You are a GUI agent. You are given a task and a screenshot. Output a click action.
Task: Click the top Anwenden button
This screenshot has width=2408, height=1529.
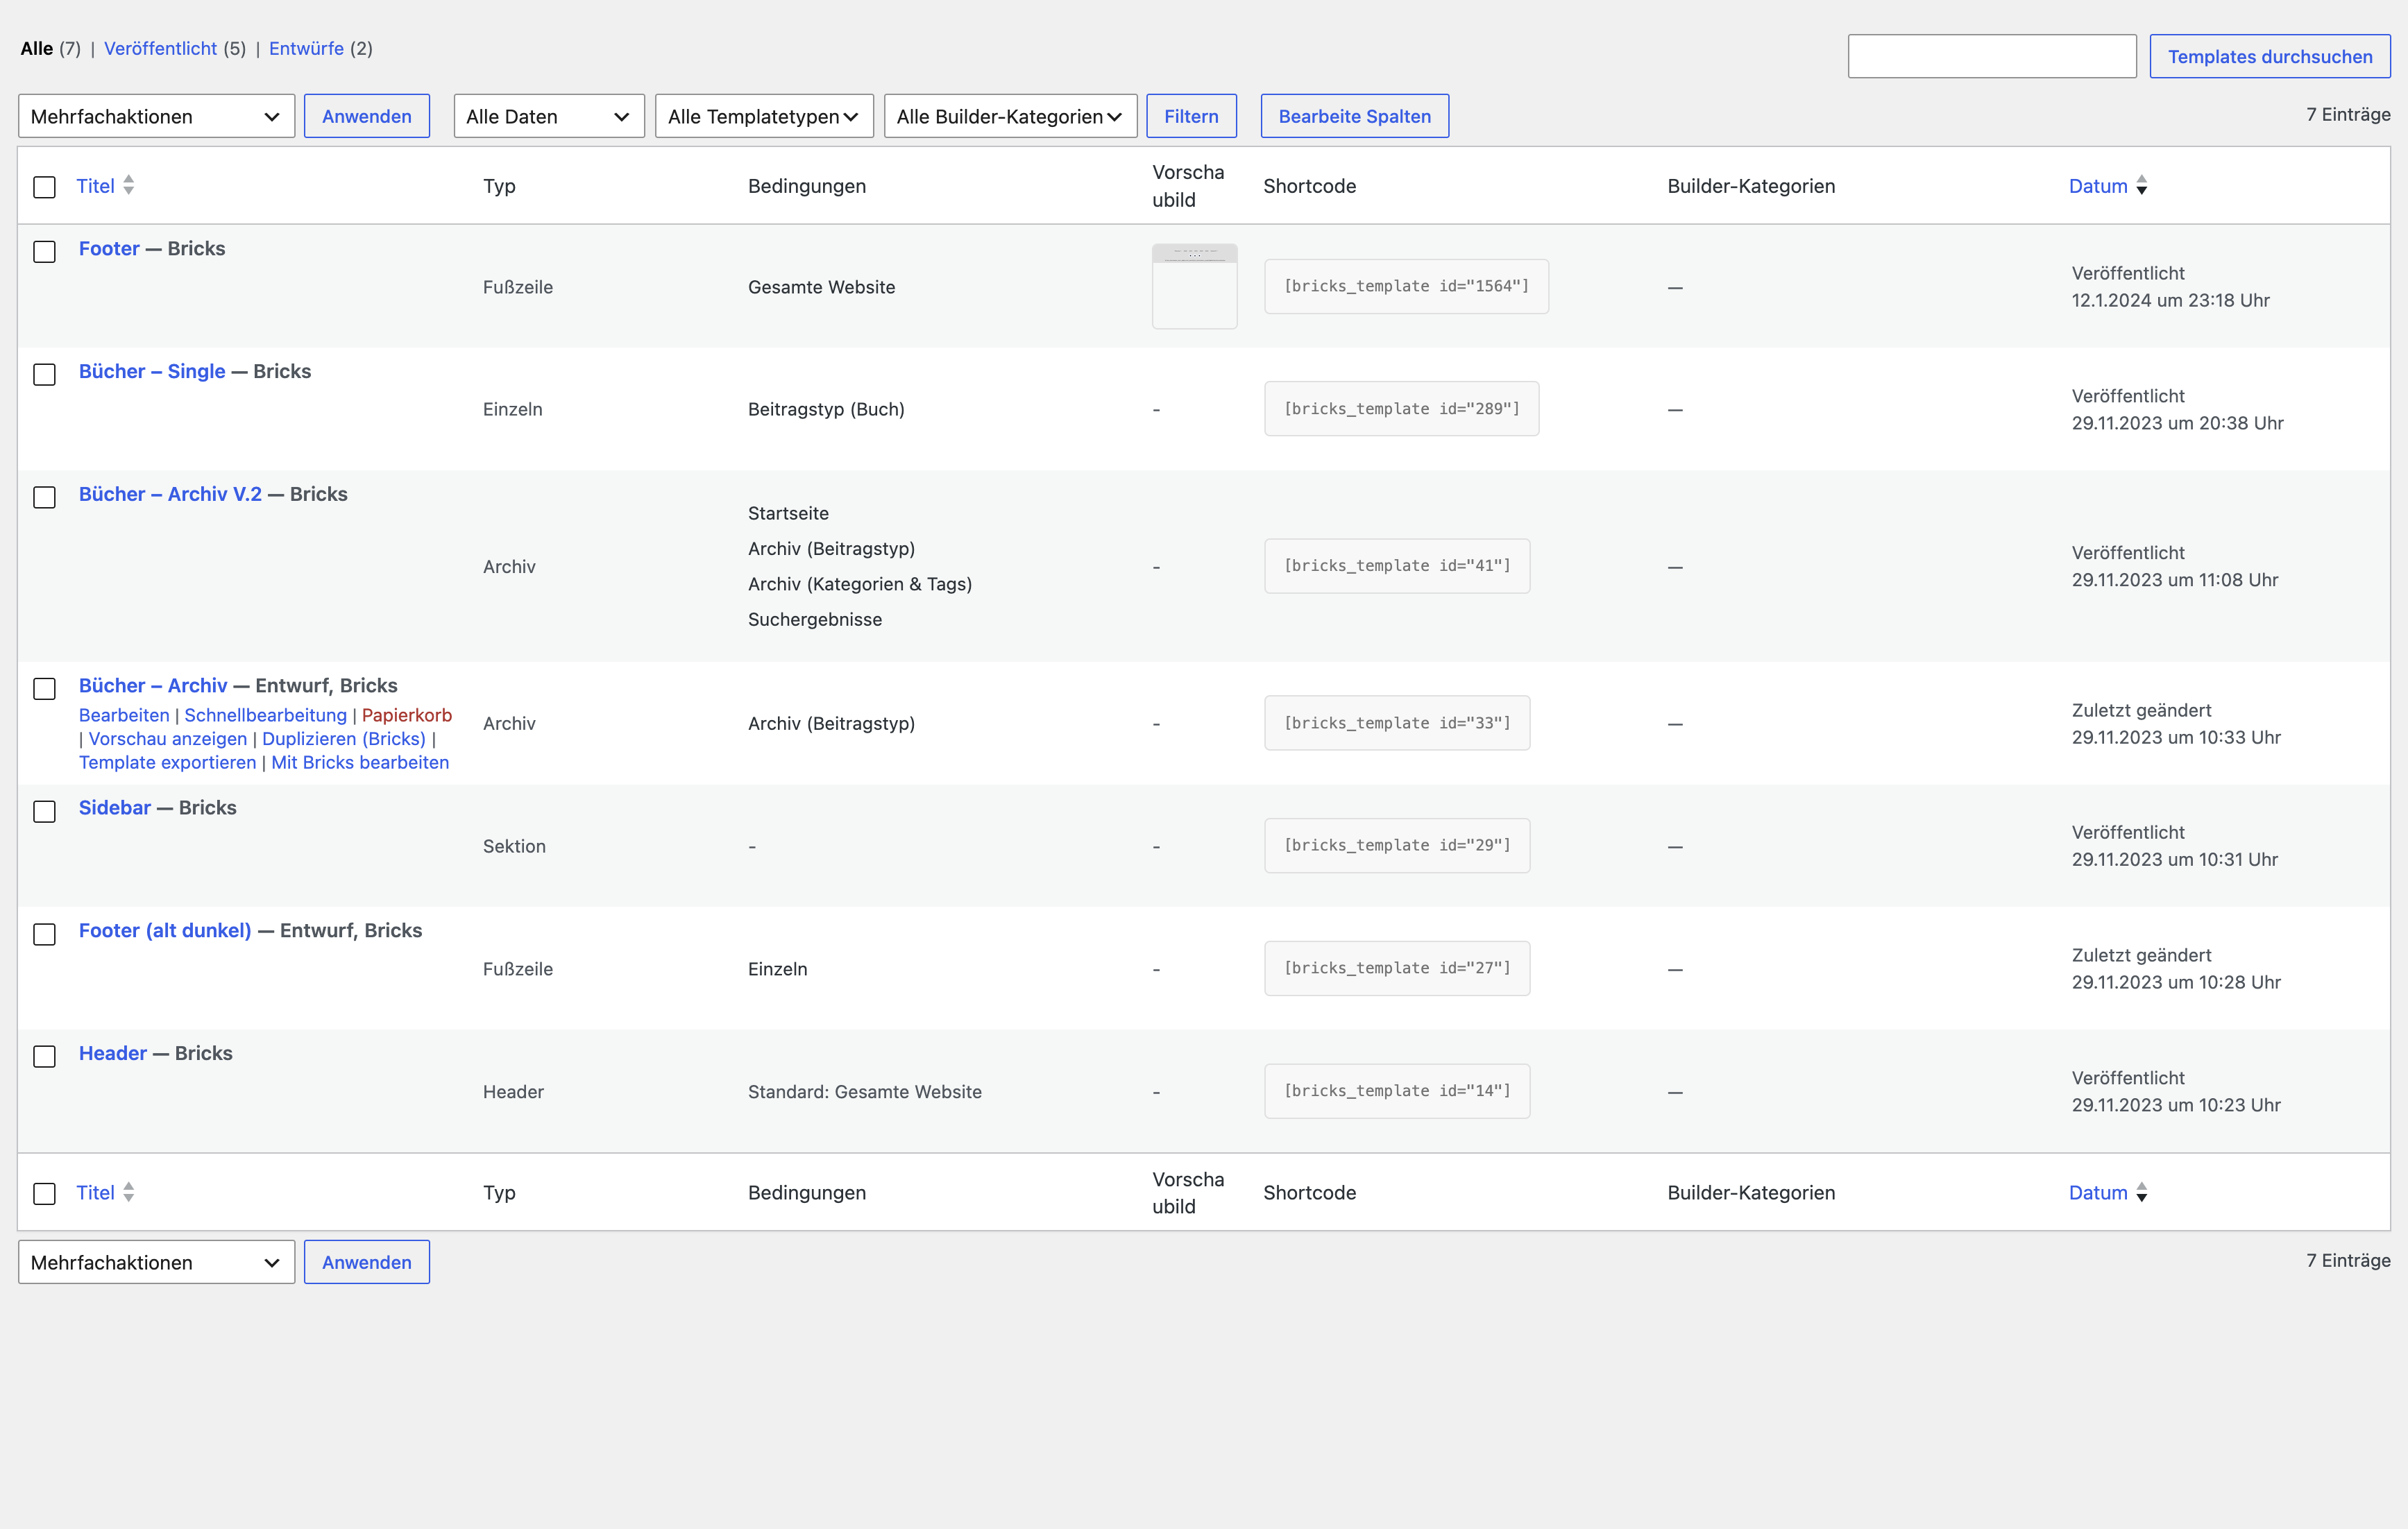(x=366, y=116)
